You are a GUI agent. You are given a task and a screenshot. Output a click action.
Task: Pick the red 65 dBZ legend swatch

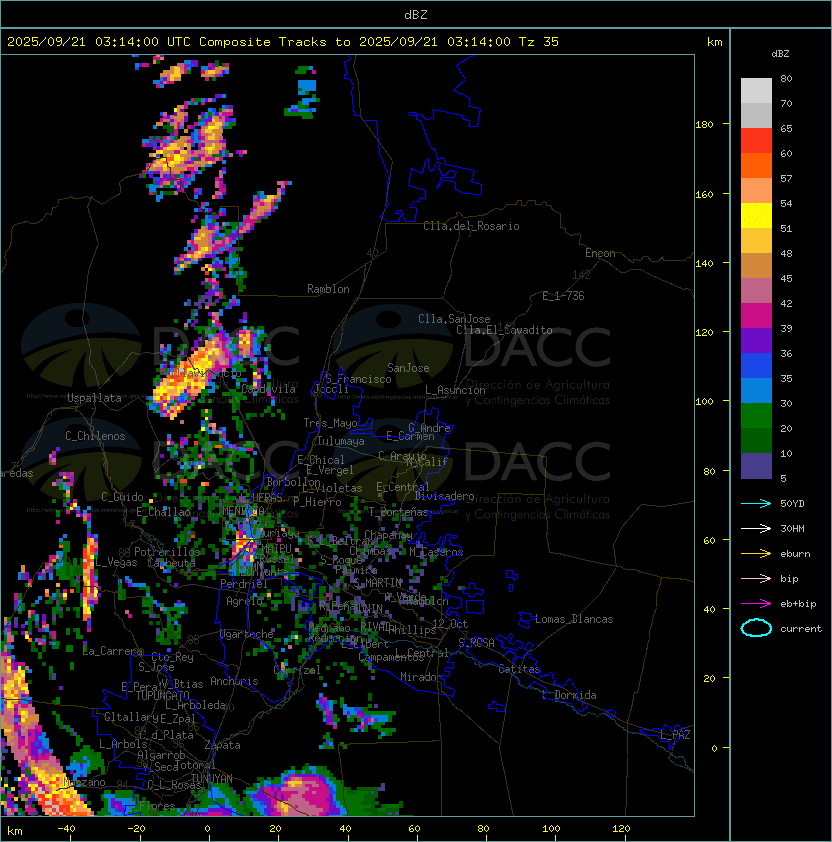(756, 140)
